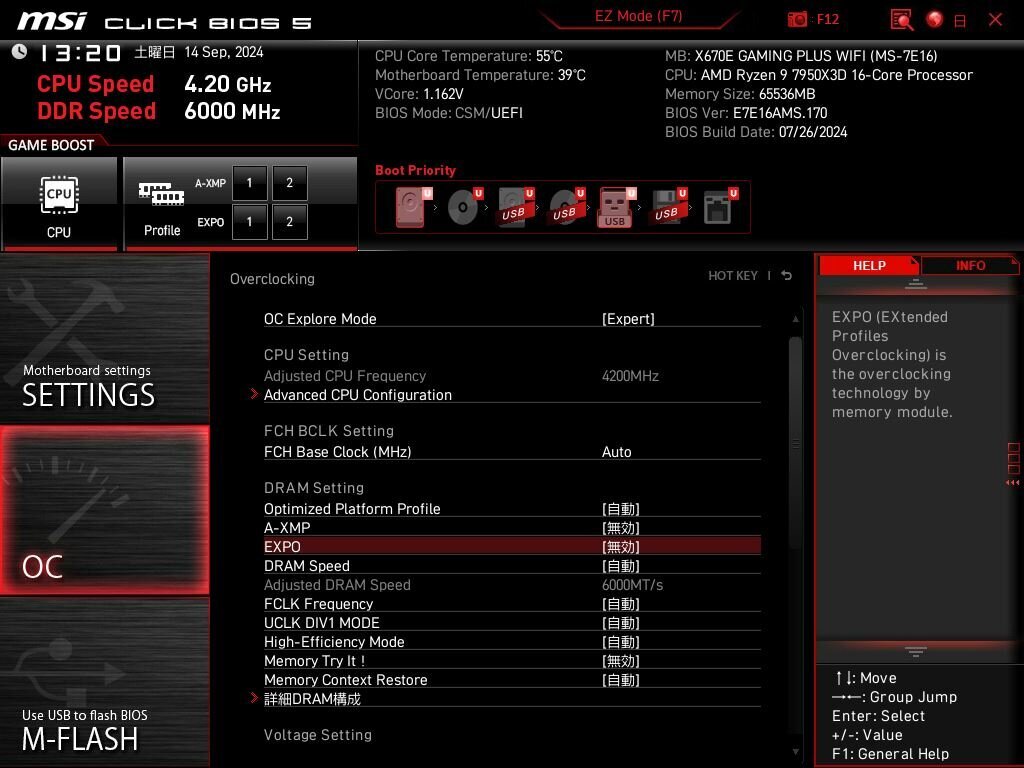Click the GAME BOOST label tab
Viewport: 1024px width, 768px height.
(x=51, y=145)
